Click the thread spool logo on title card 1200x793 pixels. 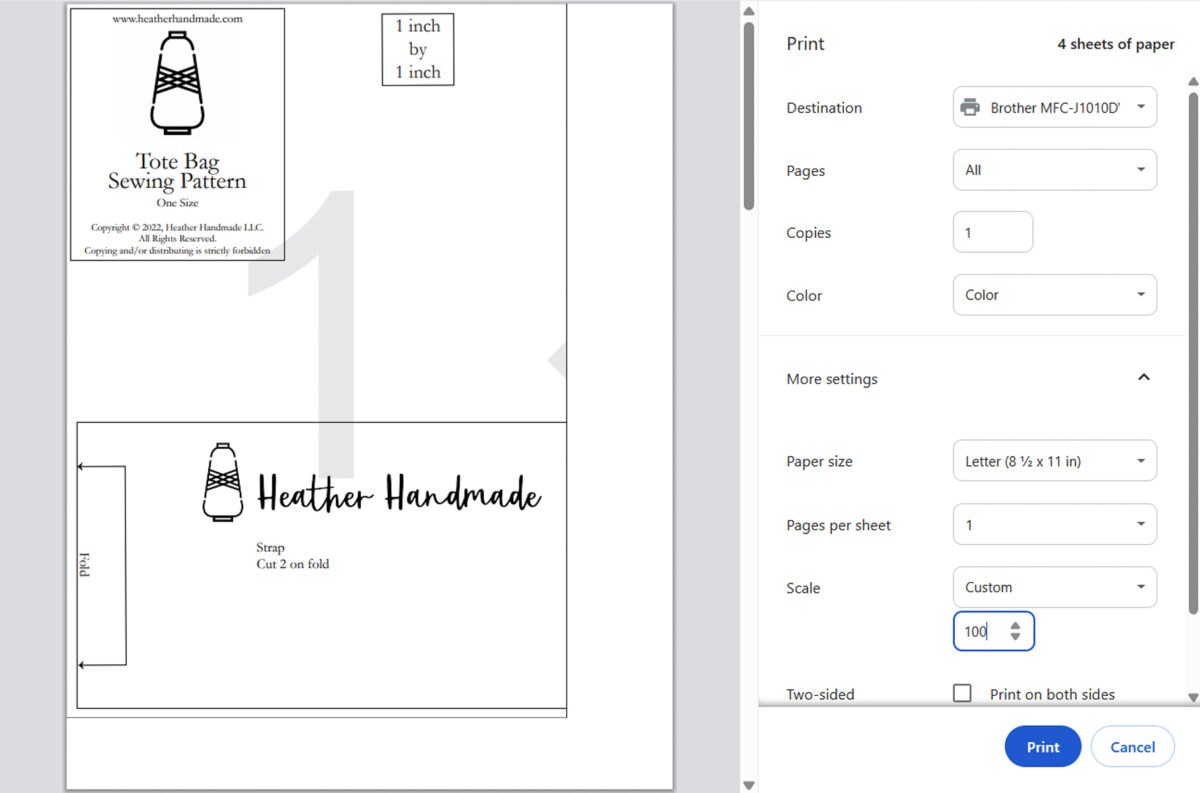tap(177, 81)
